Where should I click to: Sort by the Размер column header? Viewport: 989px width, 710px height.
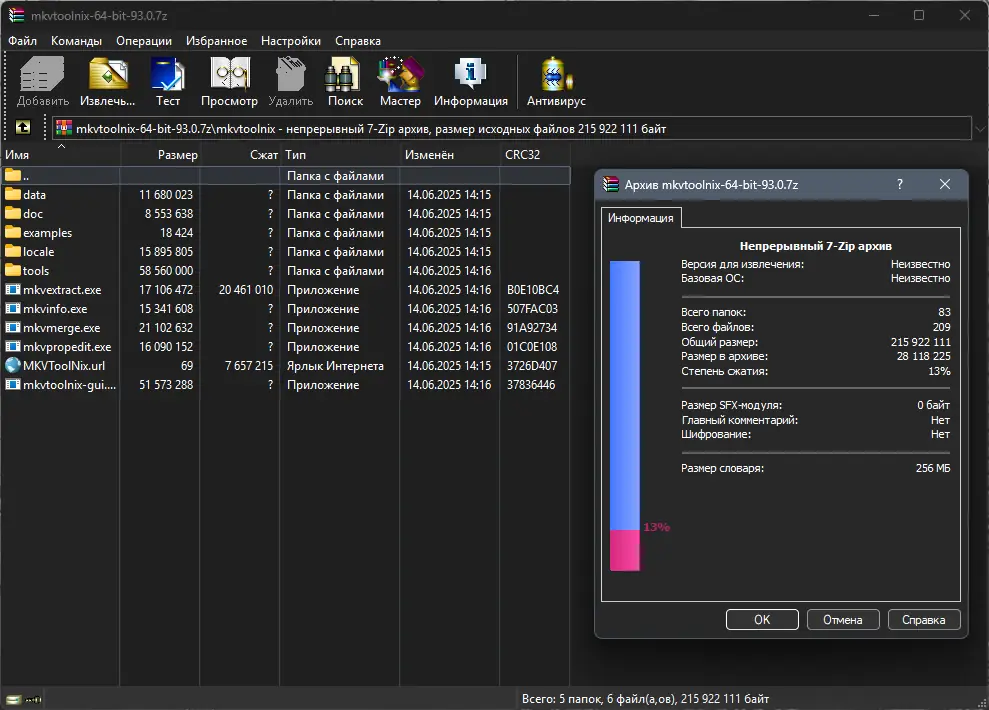tap(177, 155)
